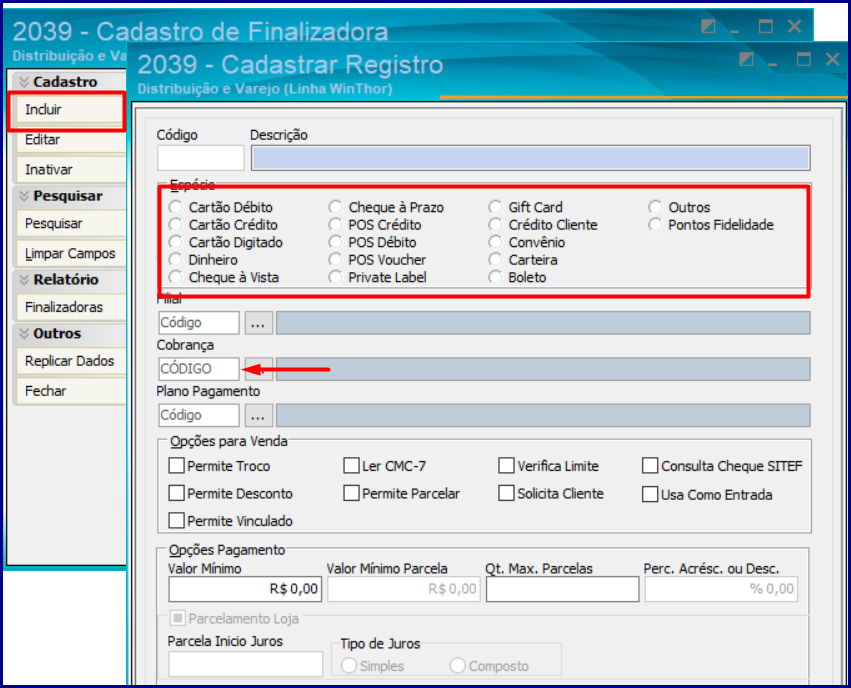
Task: Select the Pontos Fidelidade radio option
Action: click(x=655, y=225)
